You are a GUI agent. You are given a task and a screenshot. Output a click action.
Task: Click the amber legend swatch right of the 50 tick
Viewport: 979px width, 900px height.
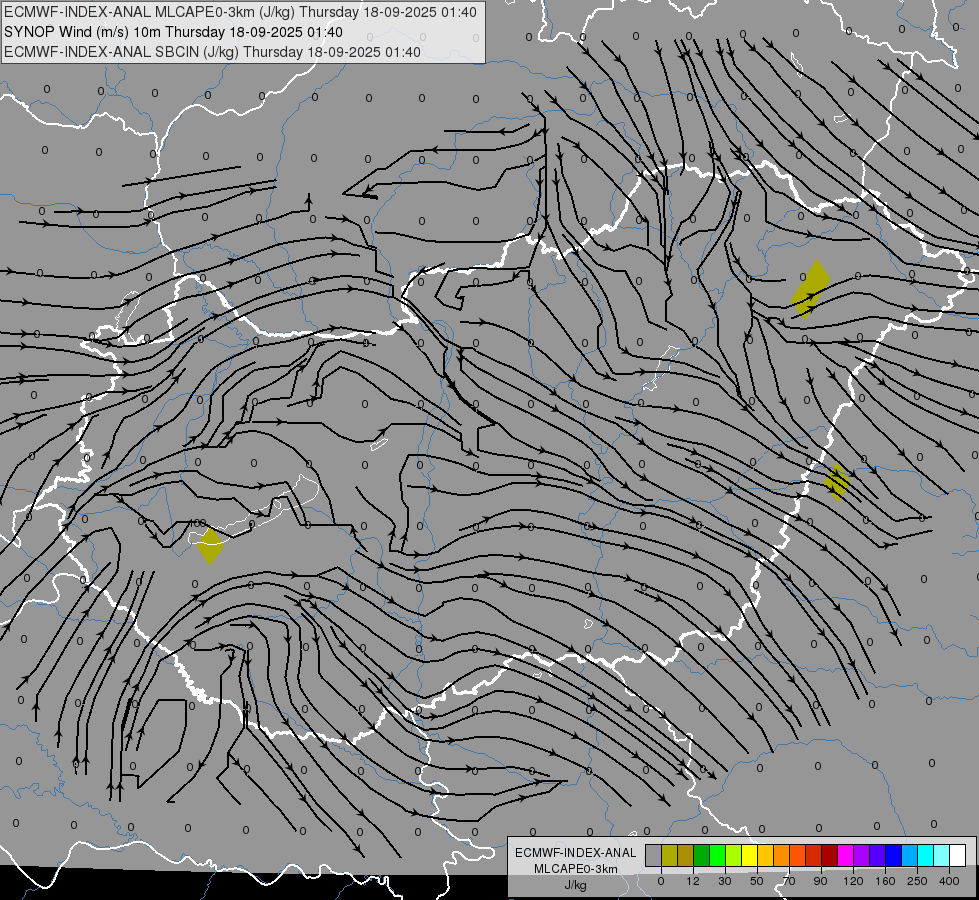point(766,855)
